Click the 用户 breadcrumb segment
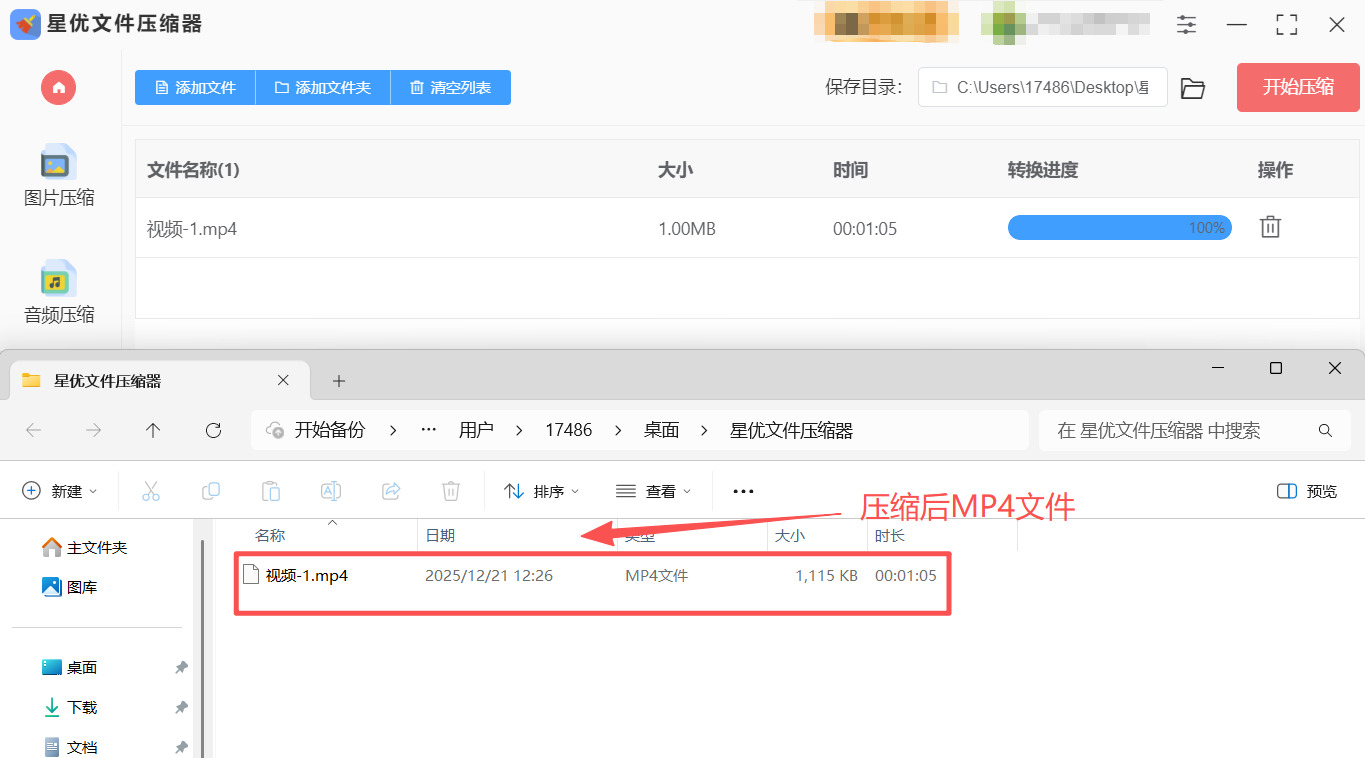The width and height of the screenshot is (1365, 758). click(x=476, y=430)
